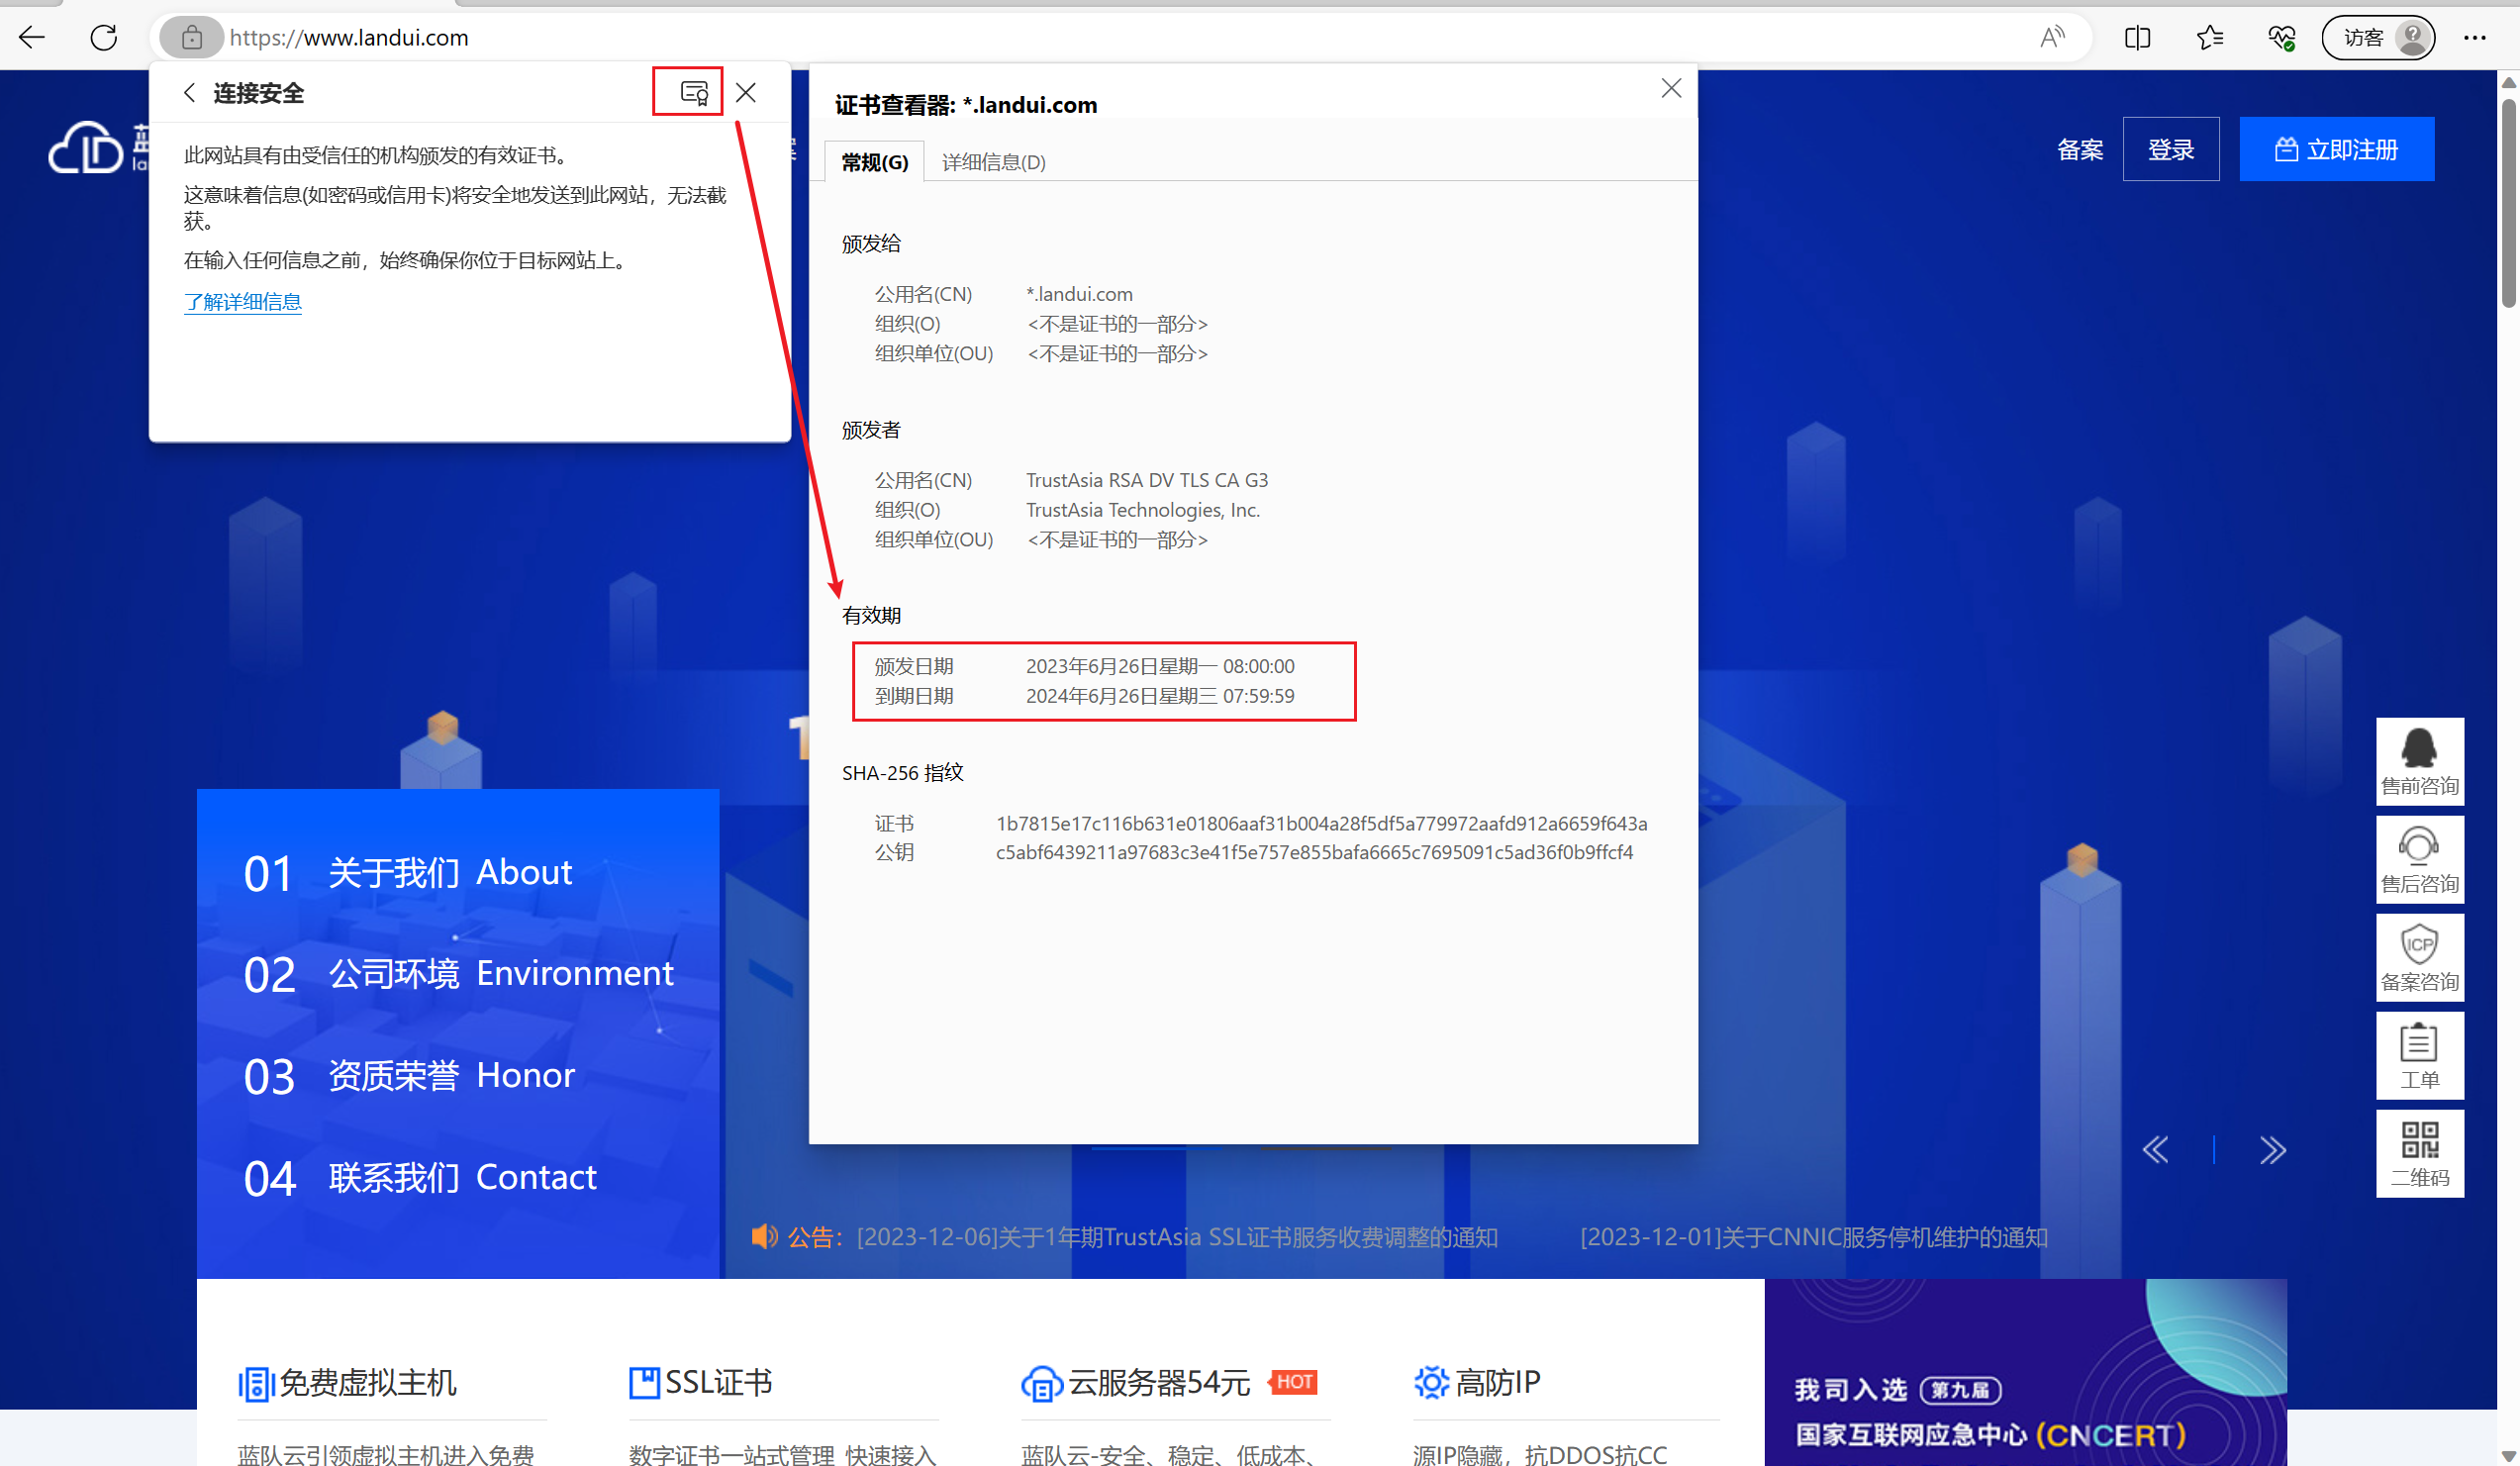This screenshot has width=2520, height=1466.
Task: Click the 备案 nav link
Action: 2080,150
